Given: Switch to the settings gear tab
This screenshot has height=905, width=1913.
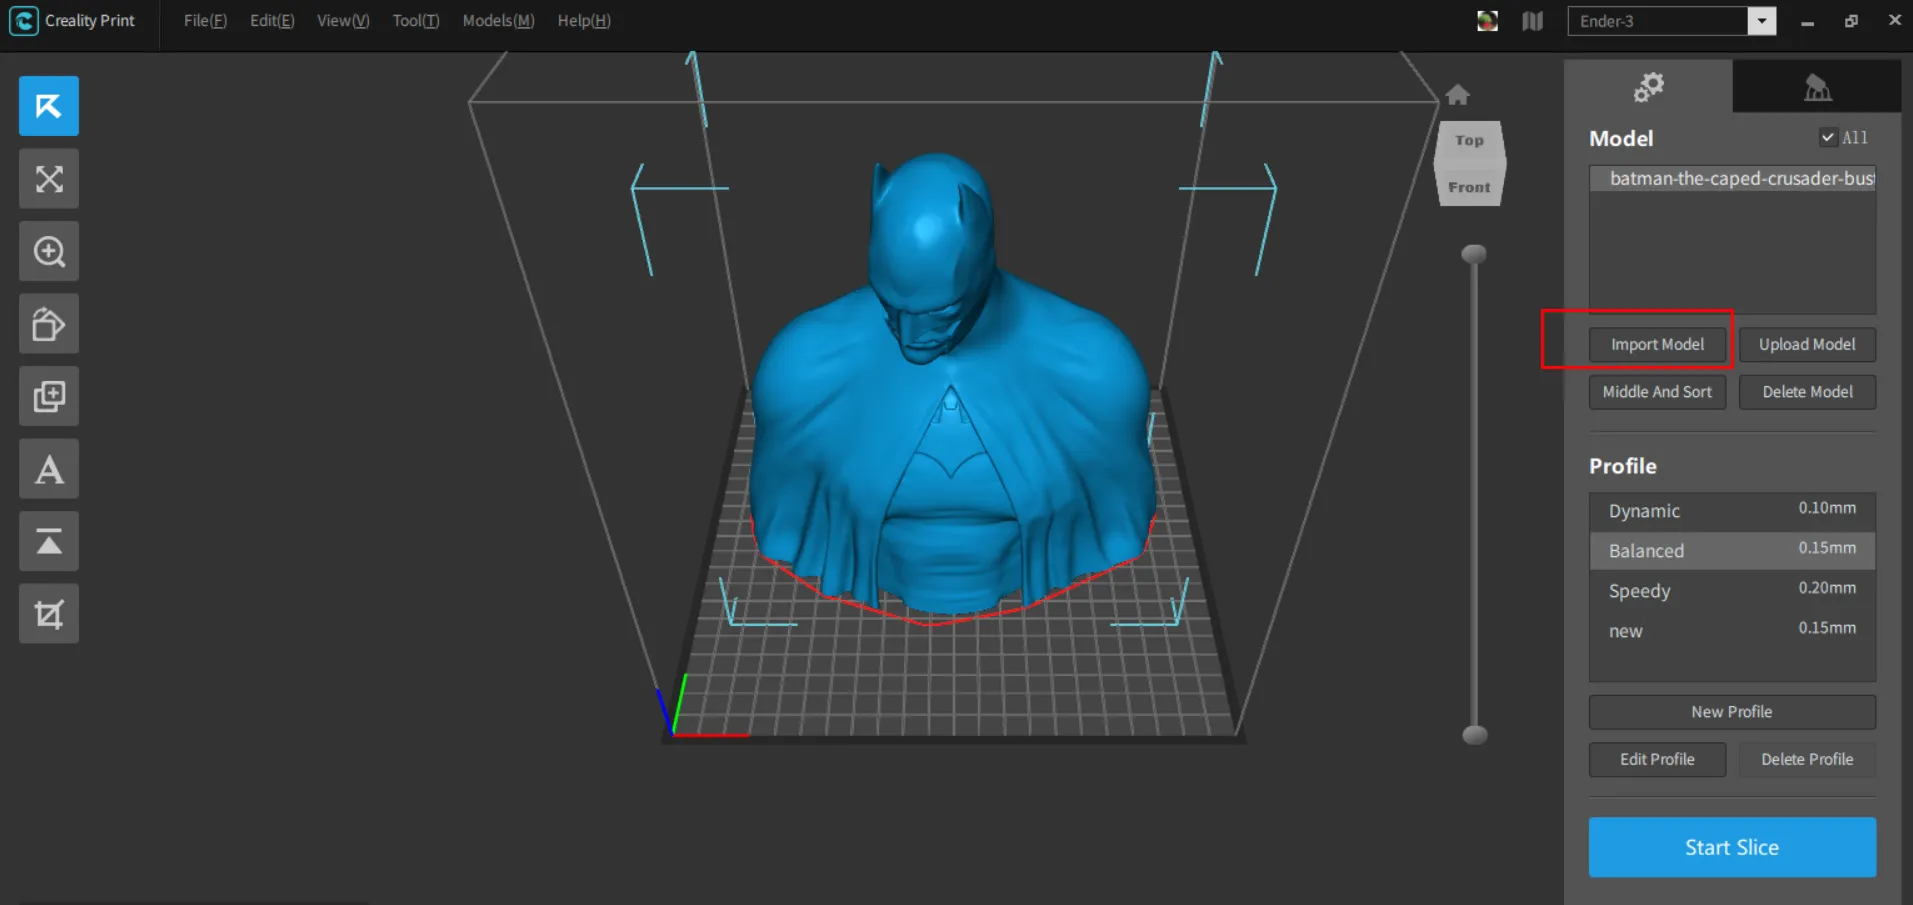Looking at the screenshot, I should pyautogui.click(x=1648, y=87).
